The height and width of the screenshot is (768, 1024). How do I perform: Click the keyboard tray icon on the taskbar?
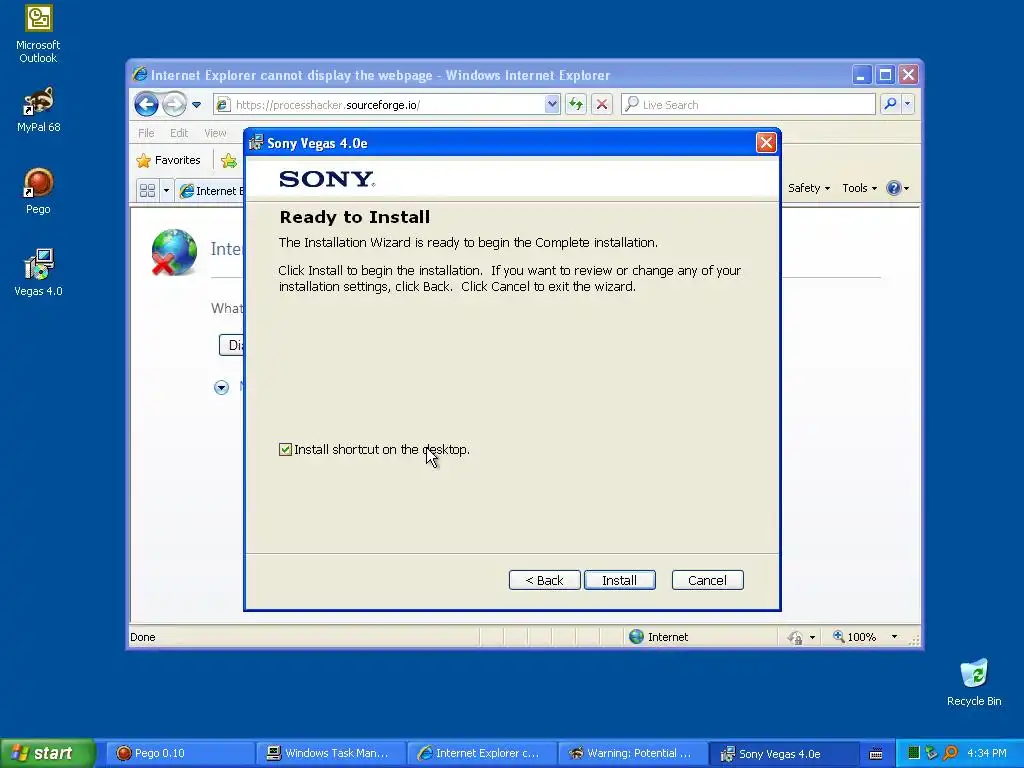[876, 754]
